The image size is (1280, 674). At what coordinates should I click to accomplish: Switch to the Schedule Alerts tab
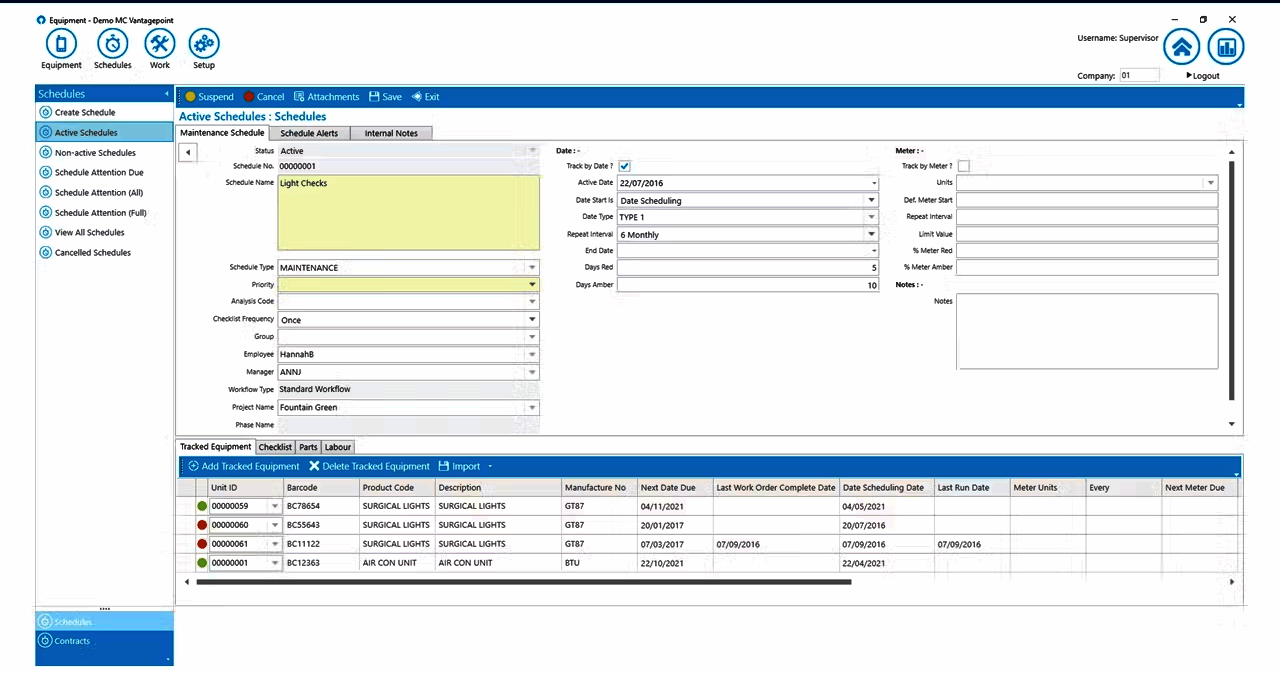point(310,133)
